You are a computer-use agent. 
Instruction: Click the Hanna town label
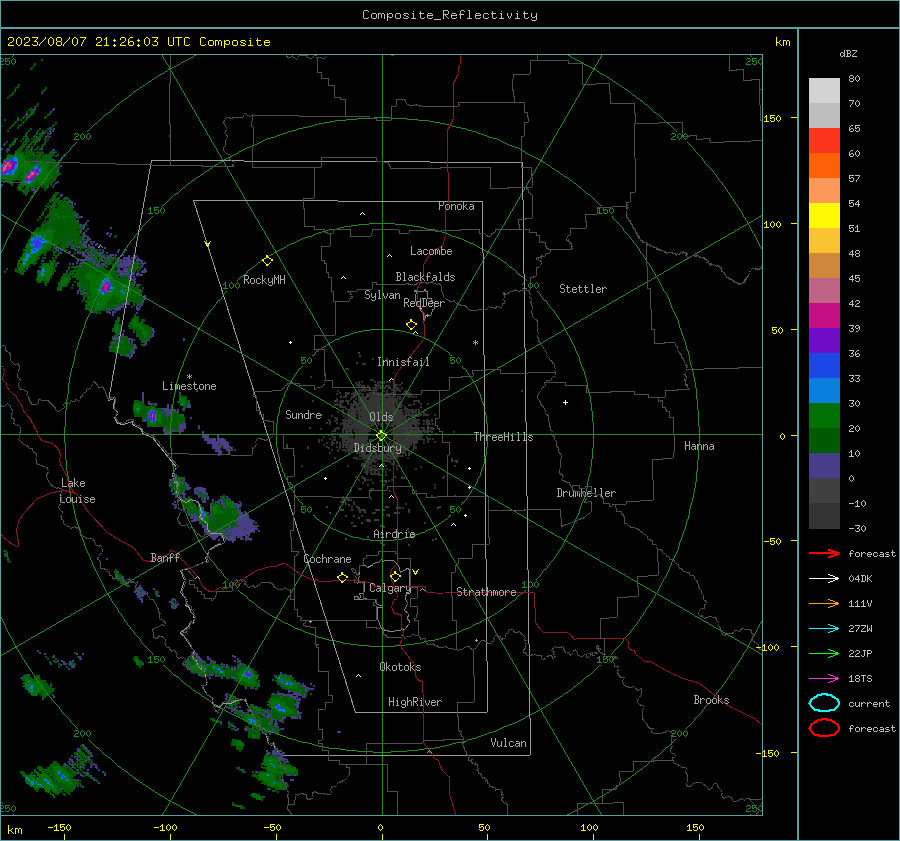click(x=699, y=446)
